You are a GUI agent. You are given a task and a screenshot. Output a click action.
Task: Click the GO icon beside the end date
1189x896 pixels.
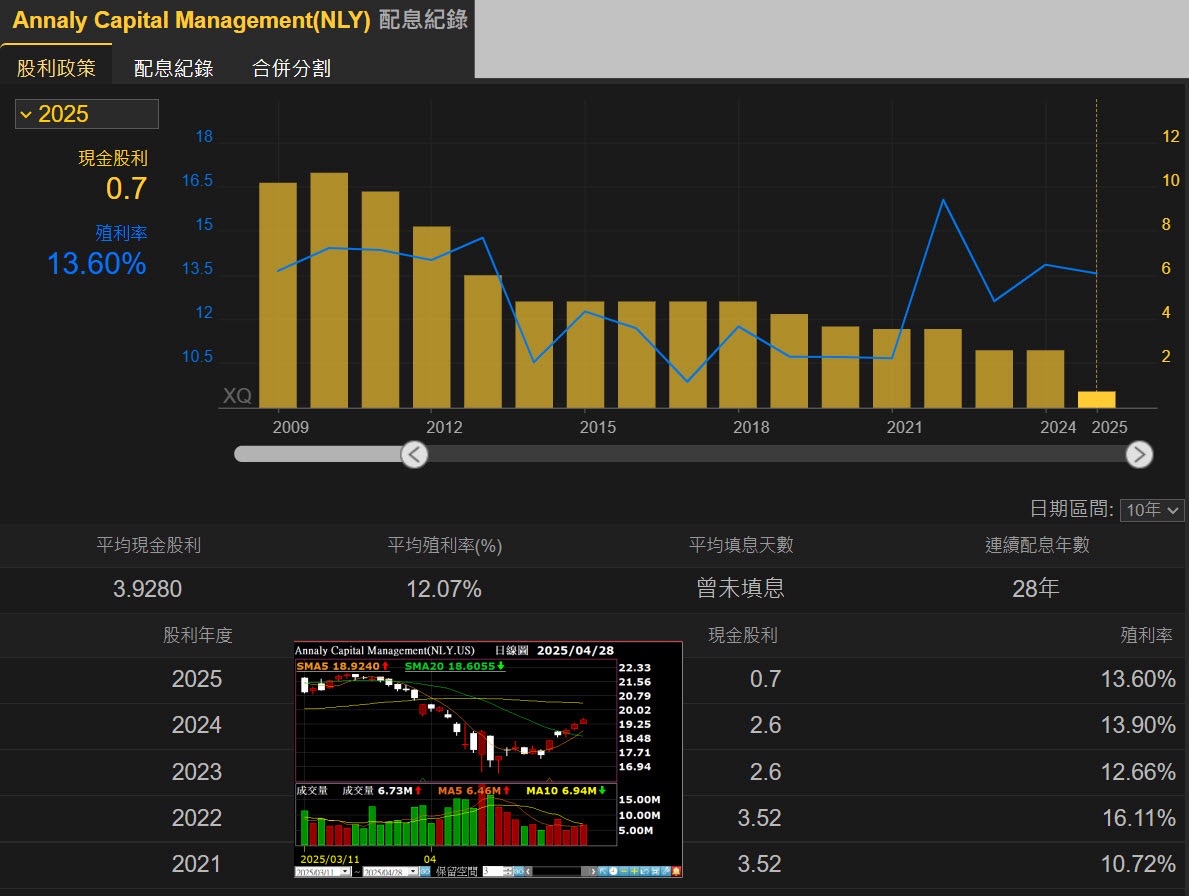425,872
